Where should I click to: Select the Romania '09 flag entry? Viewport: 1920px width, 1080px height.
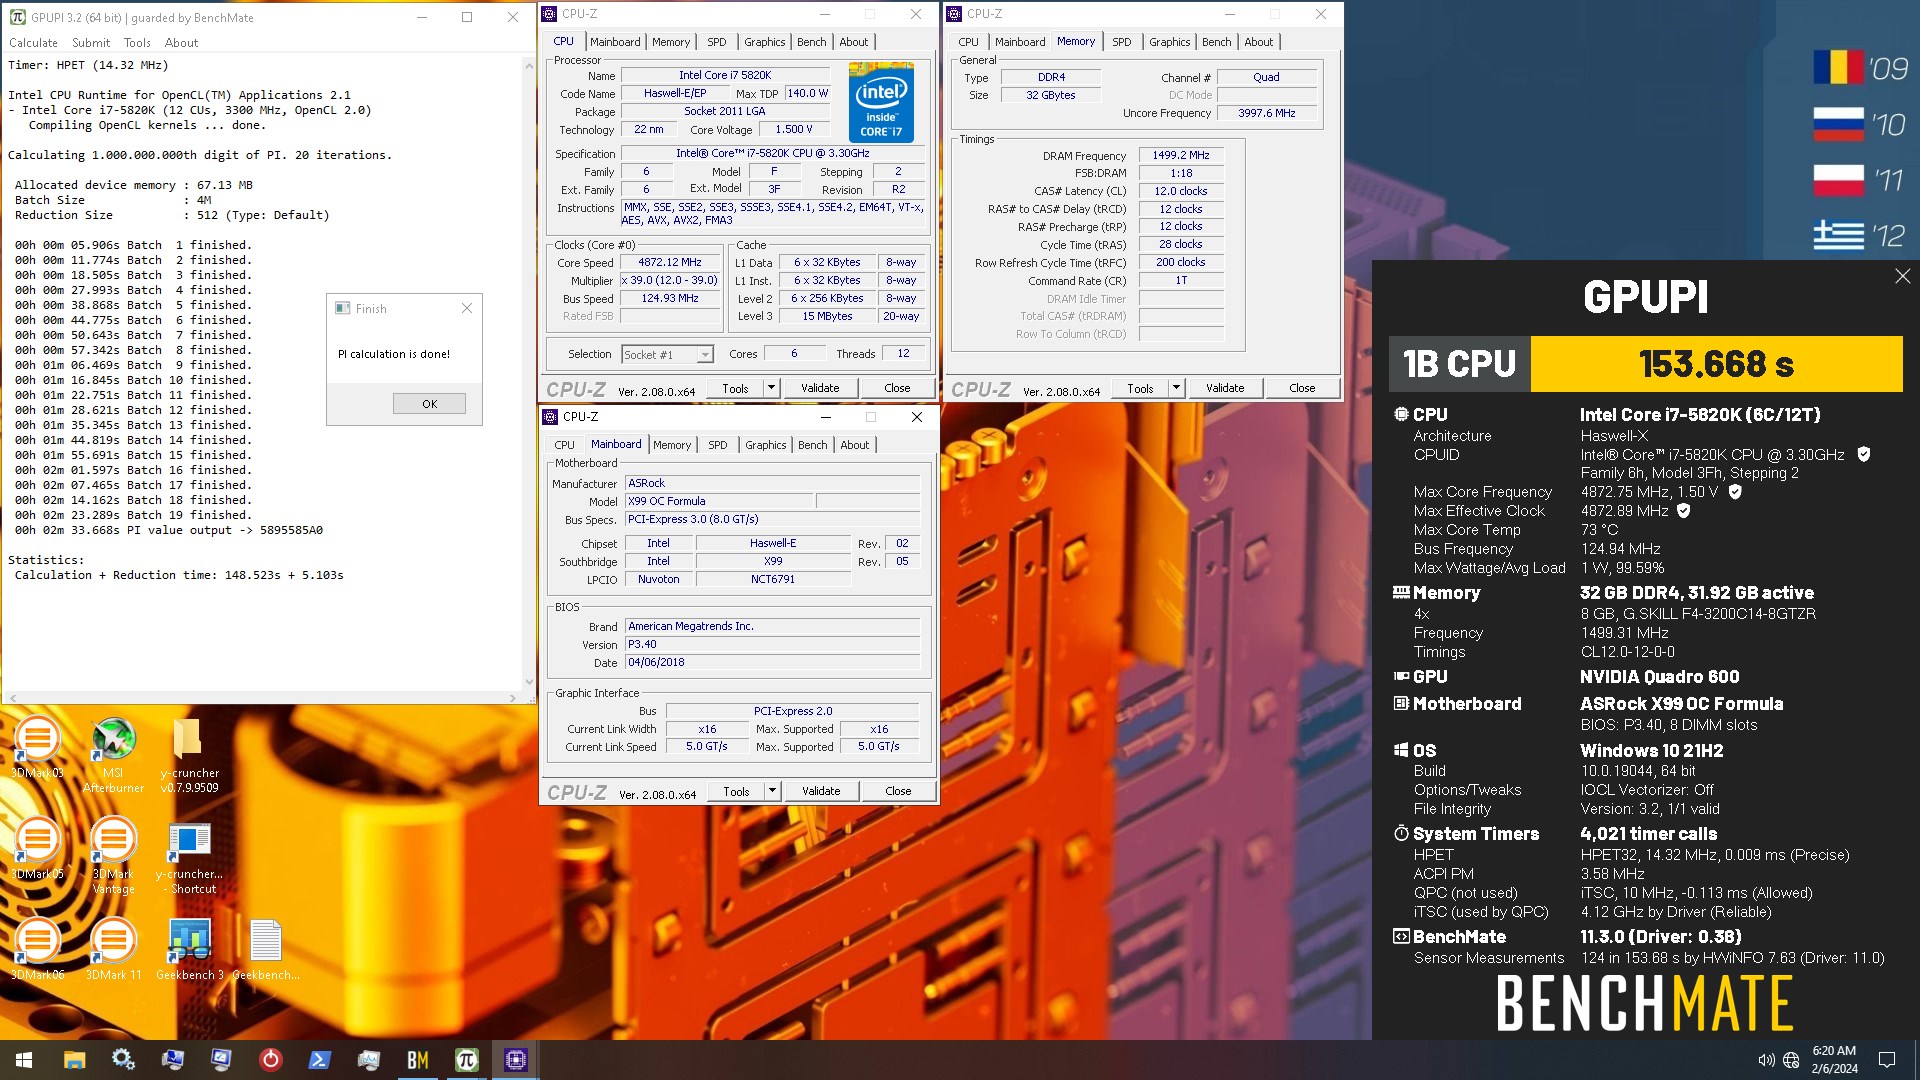(x=1861, y=68)
